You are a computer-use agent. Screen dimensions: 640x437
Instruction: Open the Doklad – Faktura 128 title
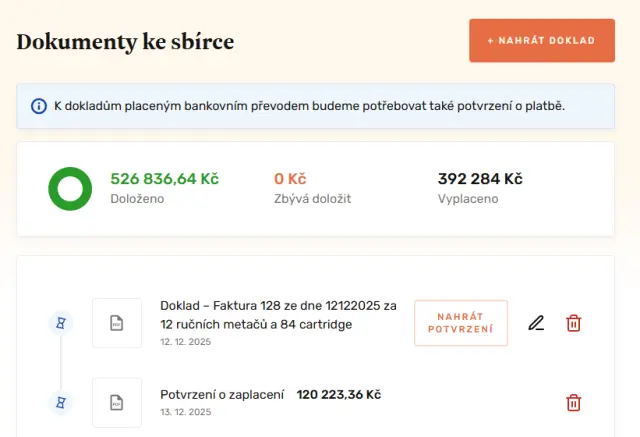tap(278, 314)
